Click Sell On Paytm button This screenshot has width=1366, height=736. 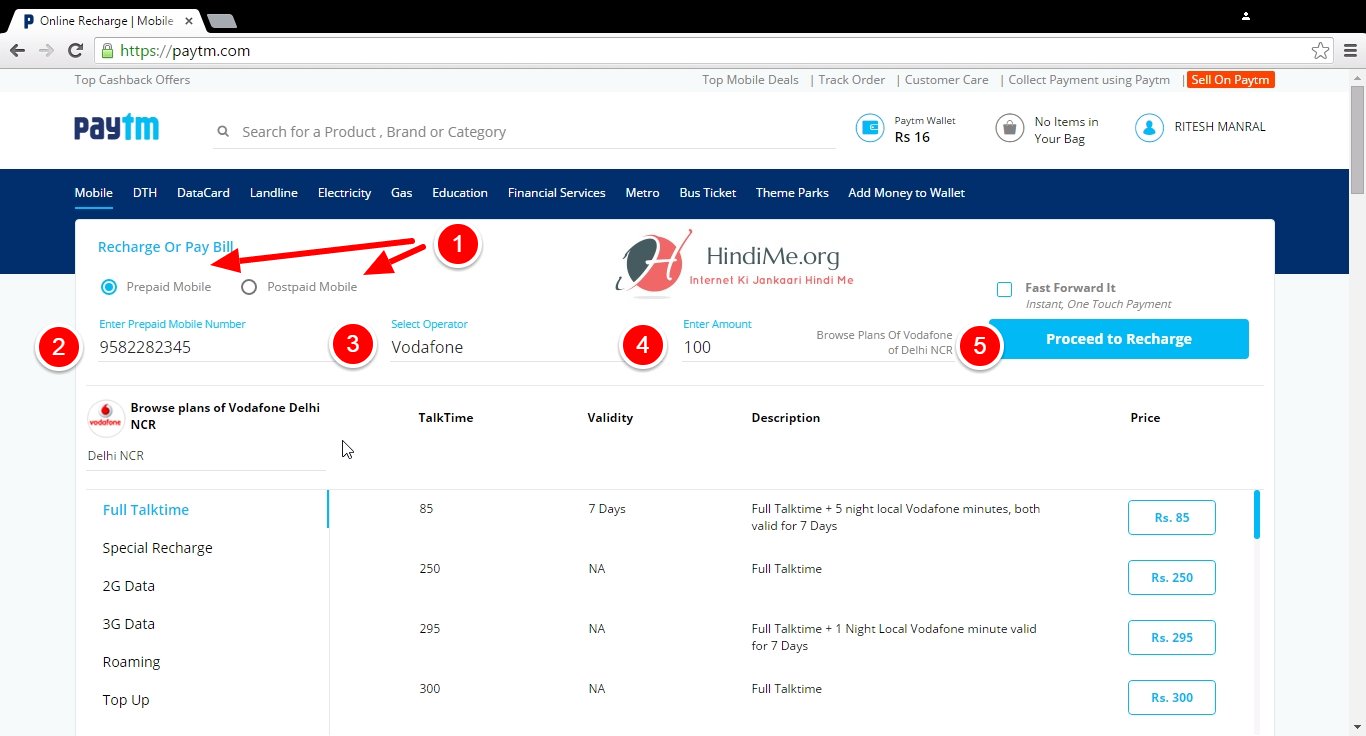pyautogui.click(x=1231, y=80)
